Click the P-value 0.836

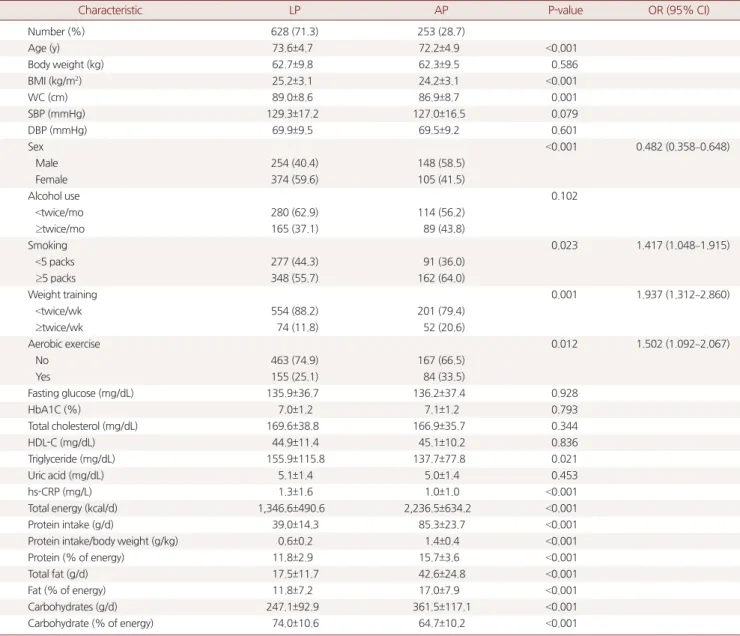click(564, 443)
